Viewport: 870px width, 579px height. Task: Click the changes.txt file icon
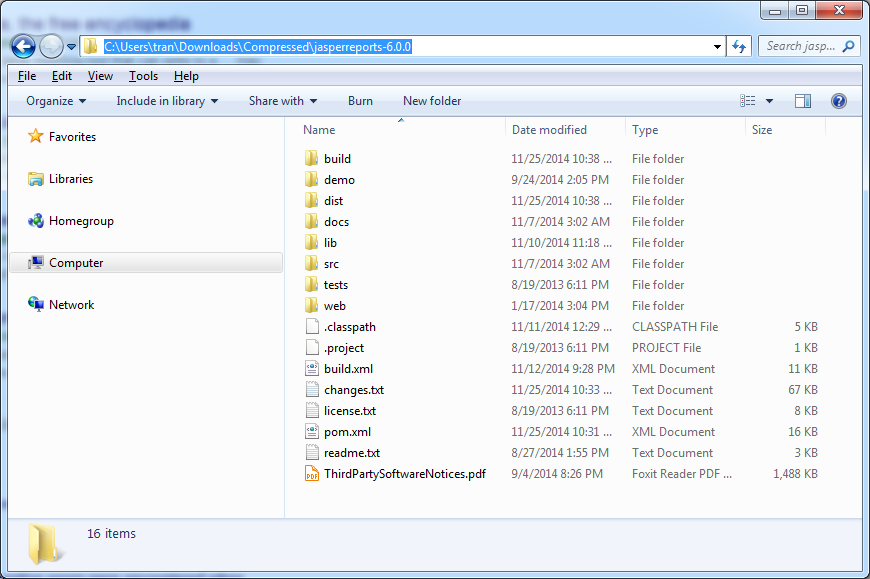pyautogui.click(x=312, y=390)
